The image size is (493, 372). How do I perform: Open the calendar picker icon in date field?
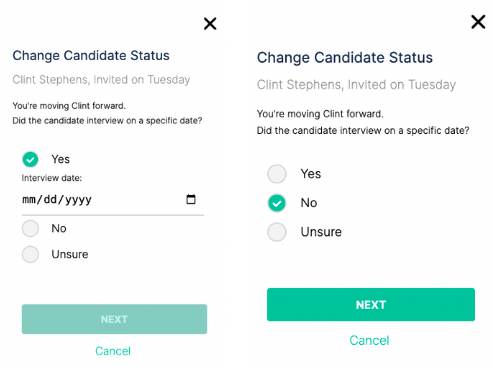[x=191, y=199]
